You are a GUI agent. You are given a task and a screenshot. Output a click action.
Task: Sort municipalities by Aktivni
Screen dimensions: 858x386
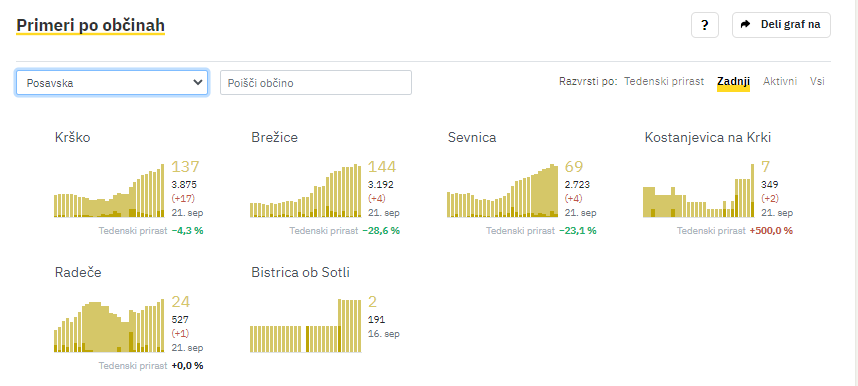click(780, 82)
